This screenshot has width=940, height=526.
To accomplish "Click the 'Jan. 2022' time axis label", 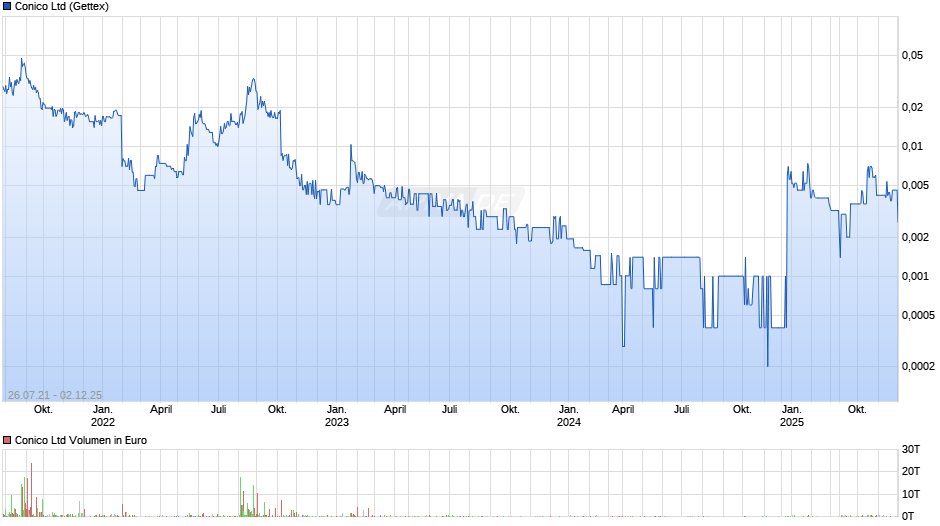I will pos(103,416).
